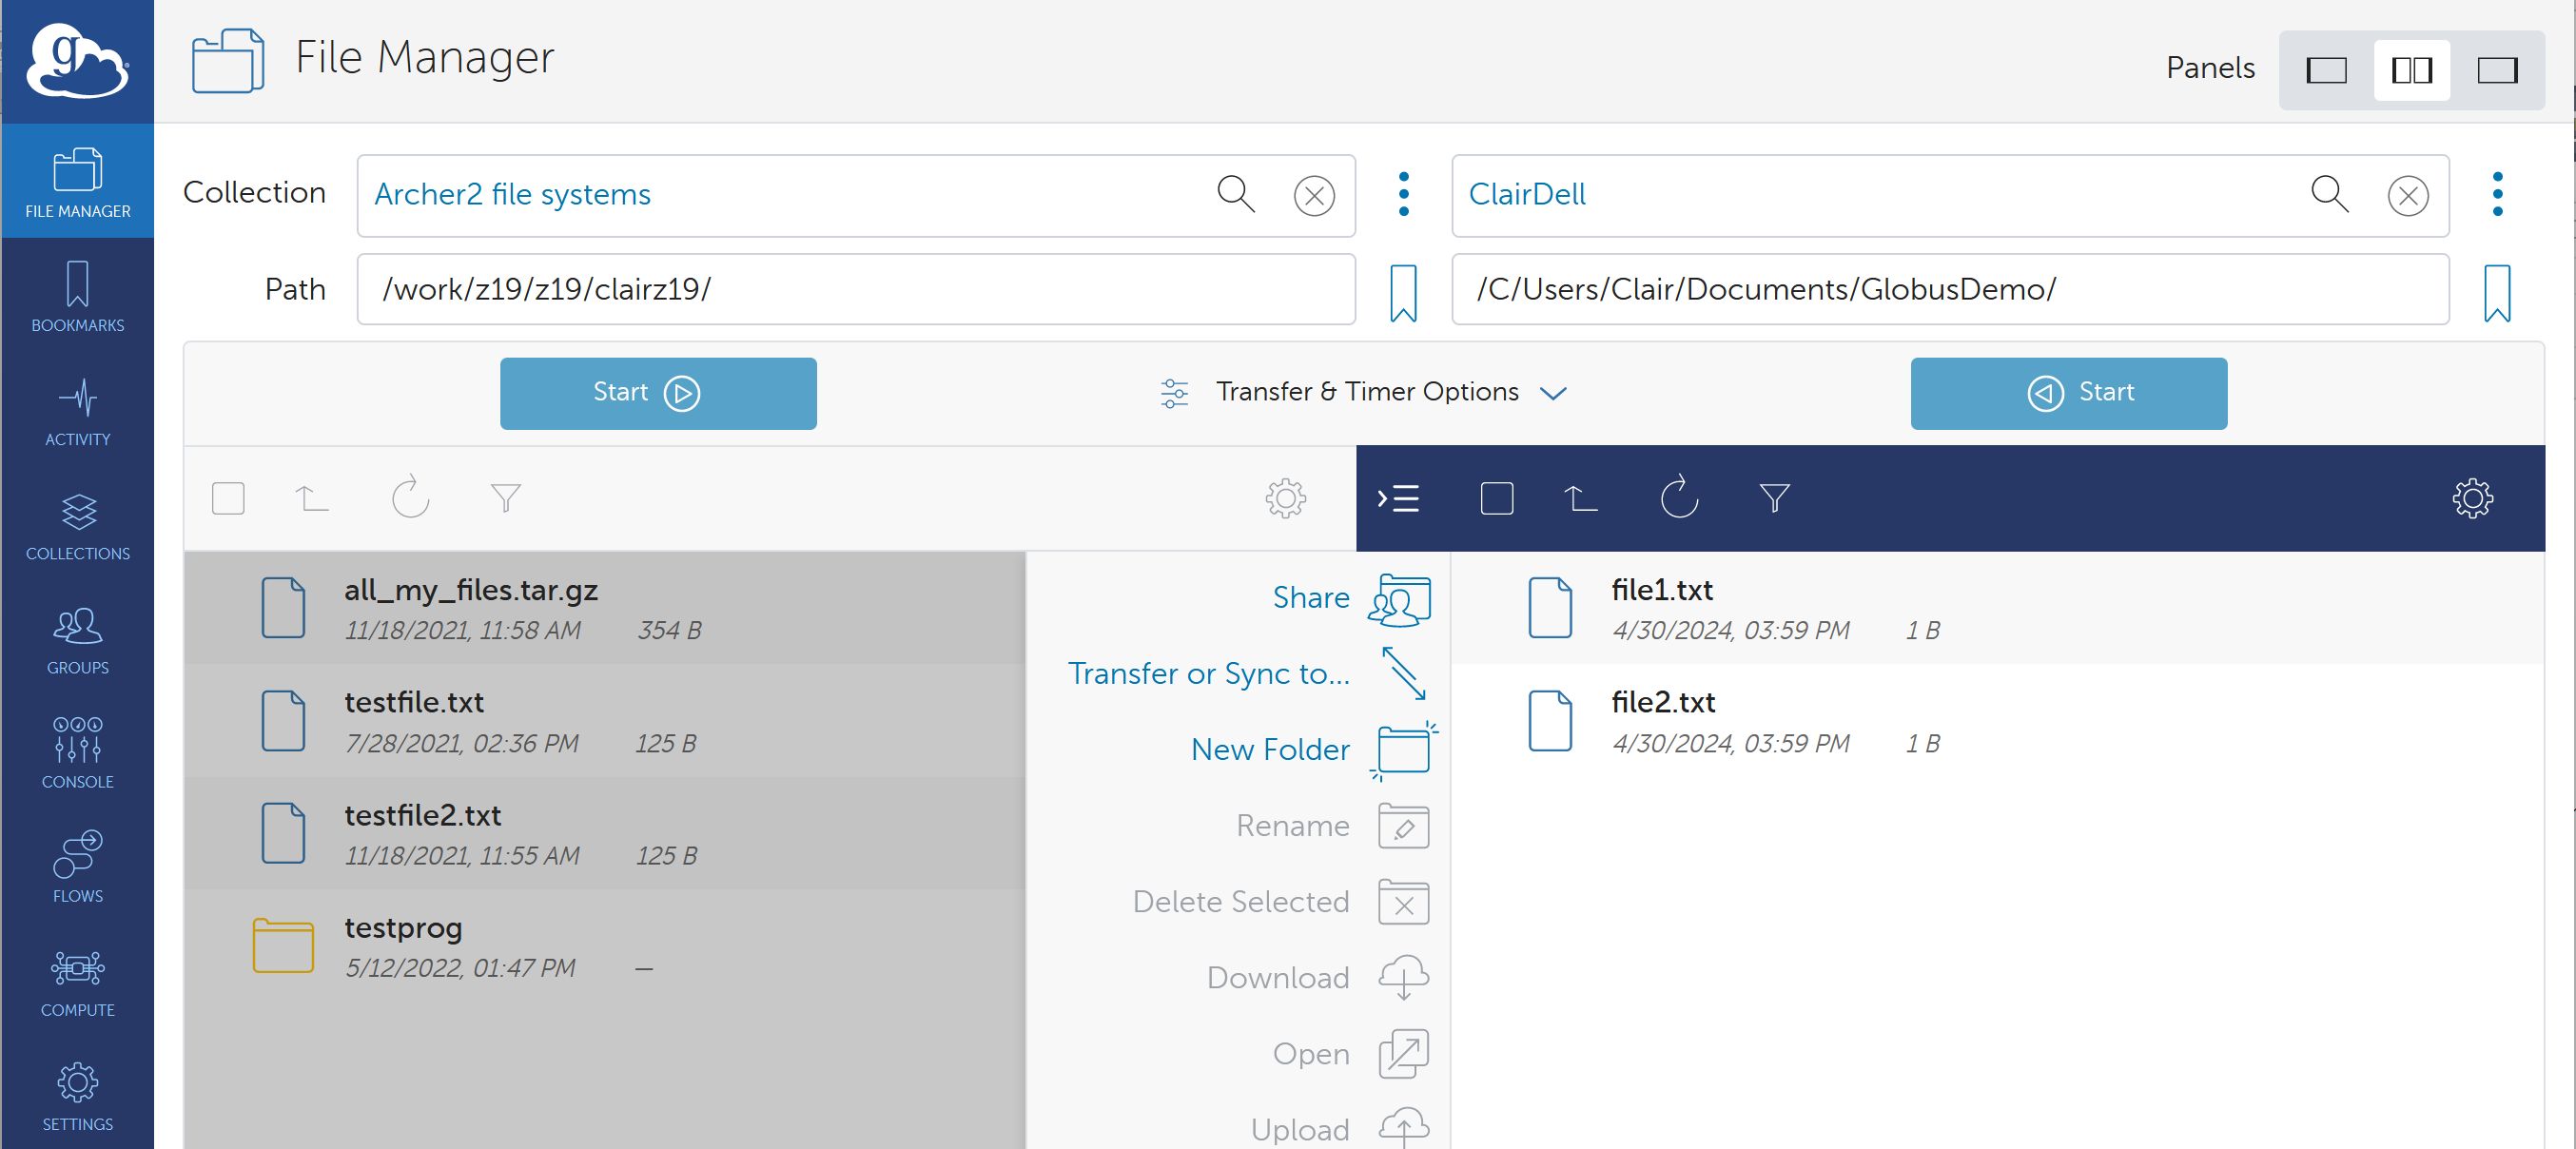
Task: Click the Archer2 file systems collection field
Action: tap(856, 195)
